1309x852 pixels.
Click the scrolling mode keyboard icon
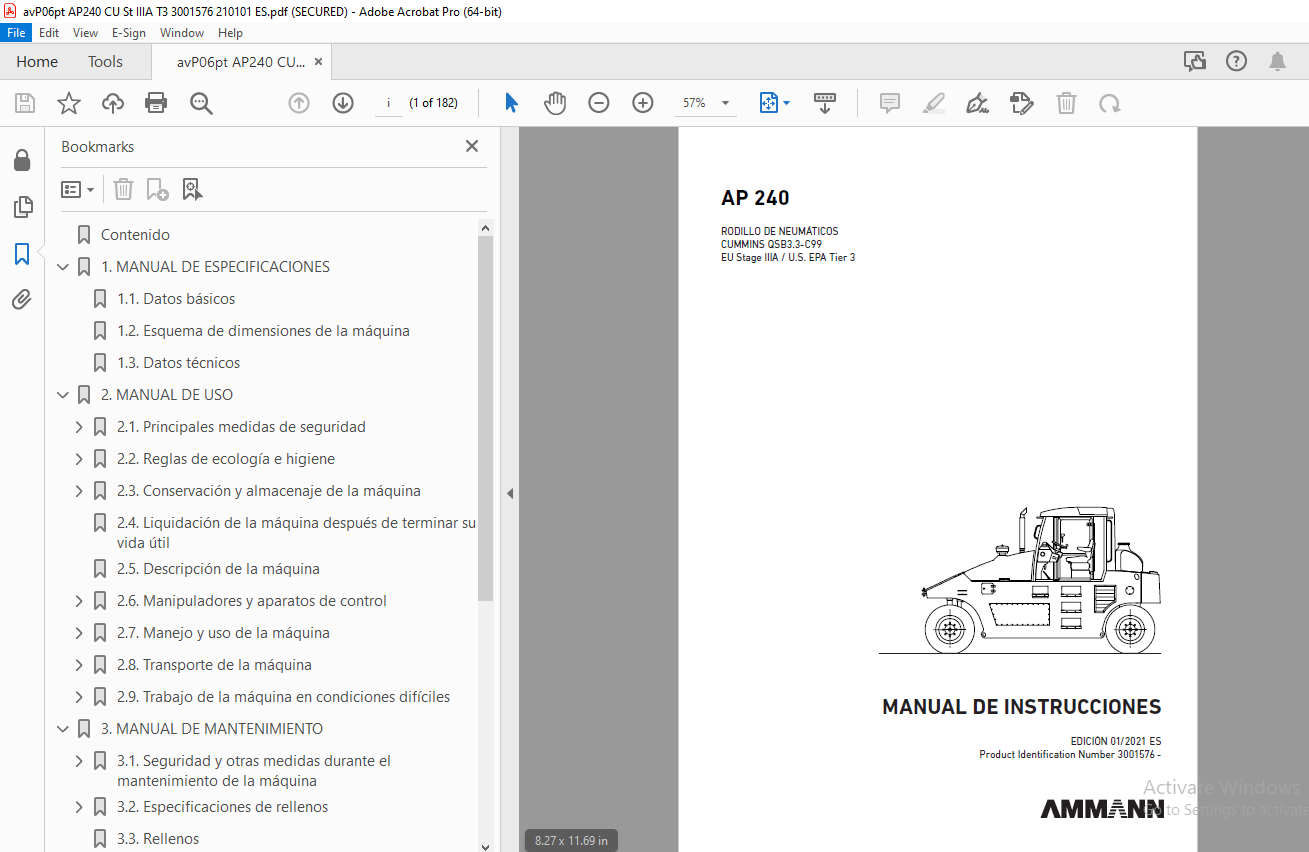(x=825, y=103)
